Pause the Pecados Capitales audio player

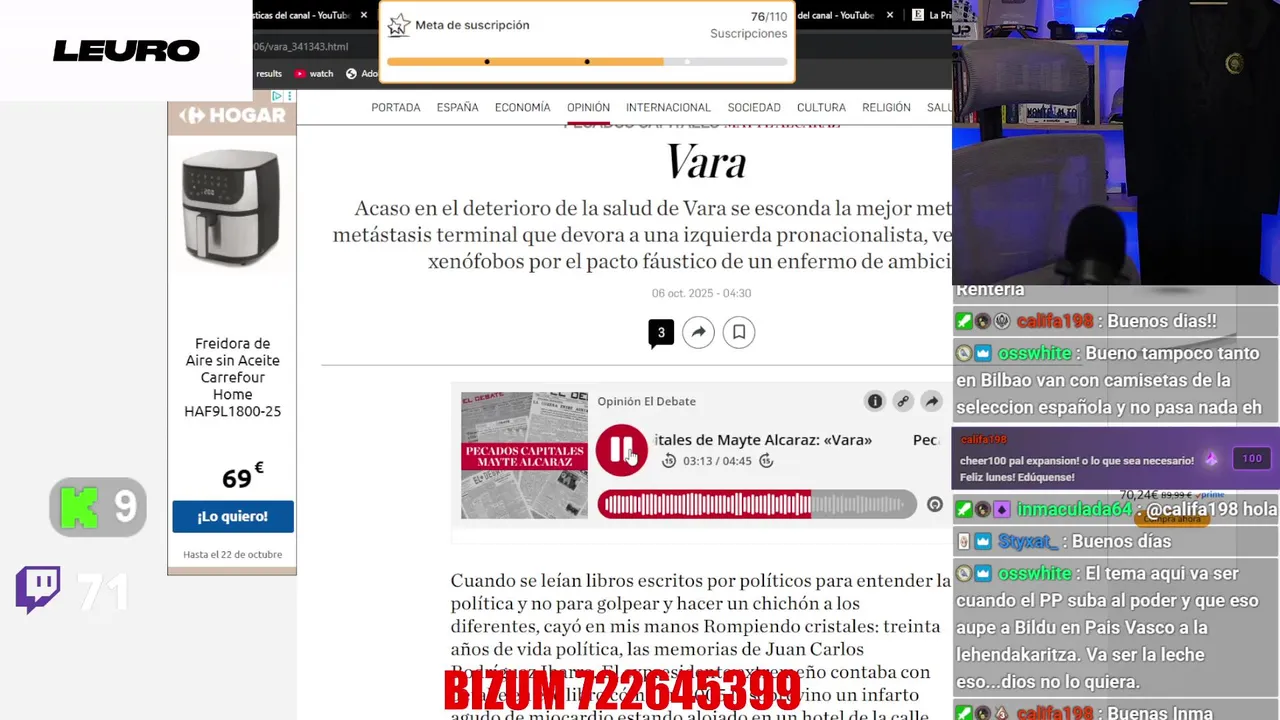click(x=621, y=450)
